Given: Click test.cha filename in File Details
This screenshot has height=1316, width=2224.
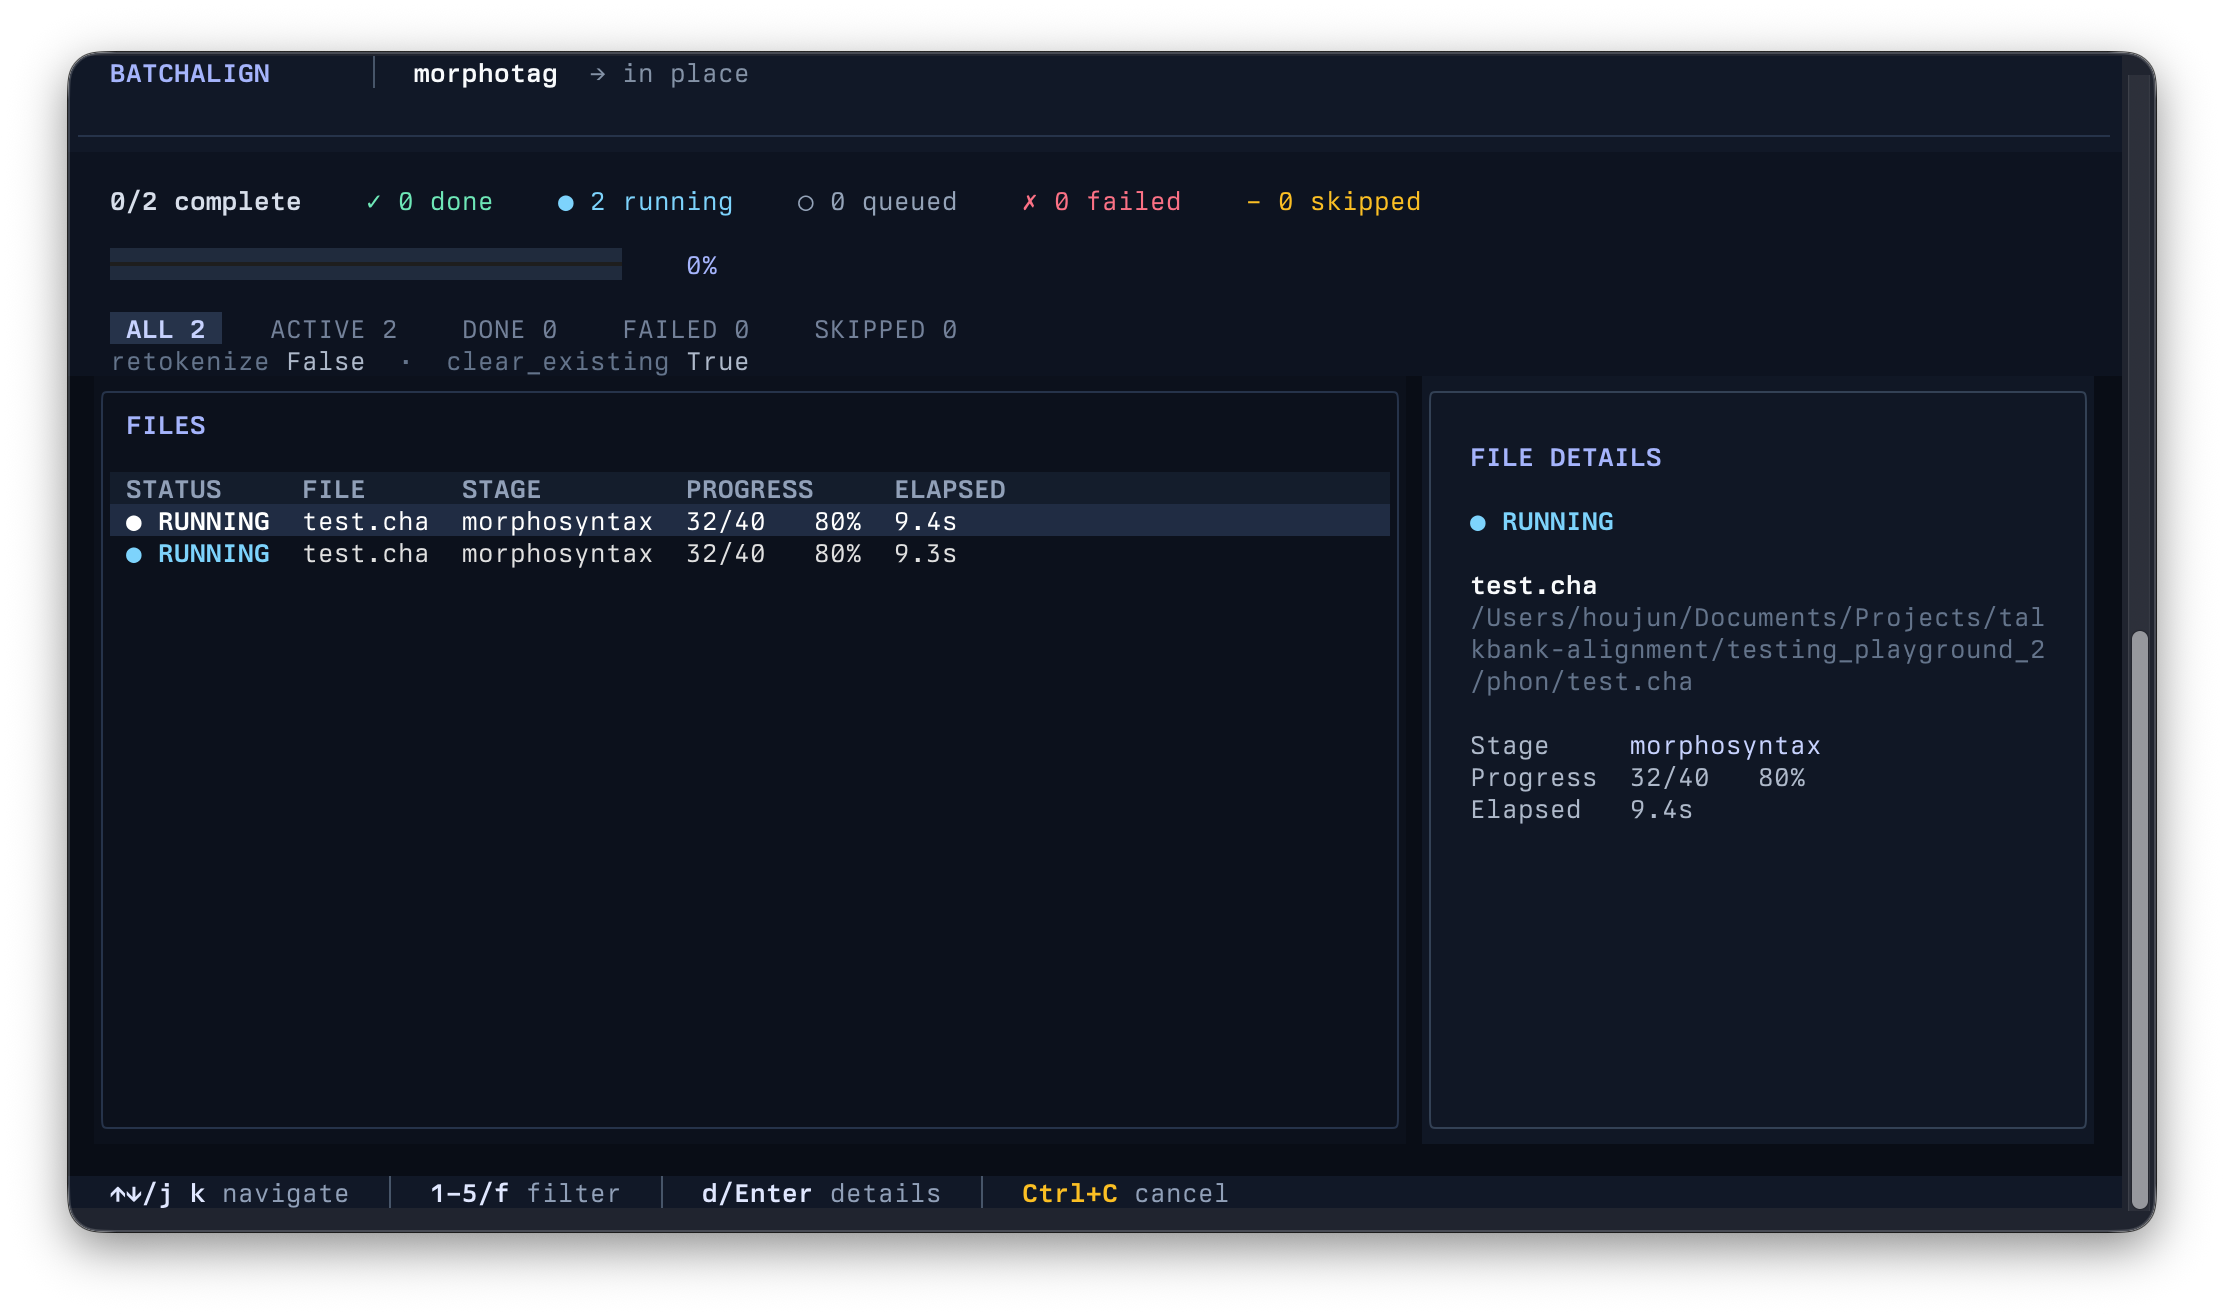Looking at the screenshot, I should click(x=1534, y=585).
